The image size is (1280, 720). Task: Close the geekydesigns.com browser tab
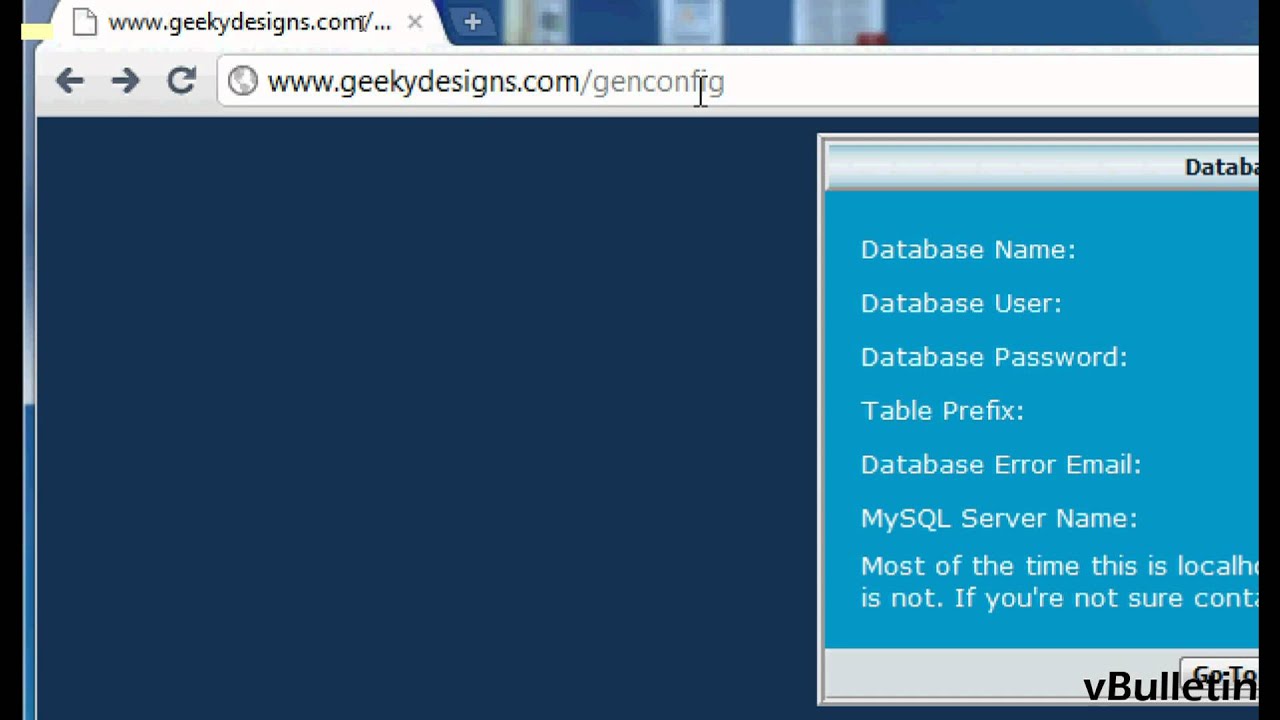click(x=415, y=22)
